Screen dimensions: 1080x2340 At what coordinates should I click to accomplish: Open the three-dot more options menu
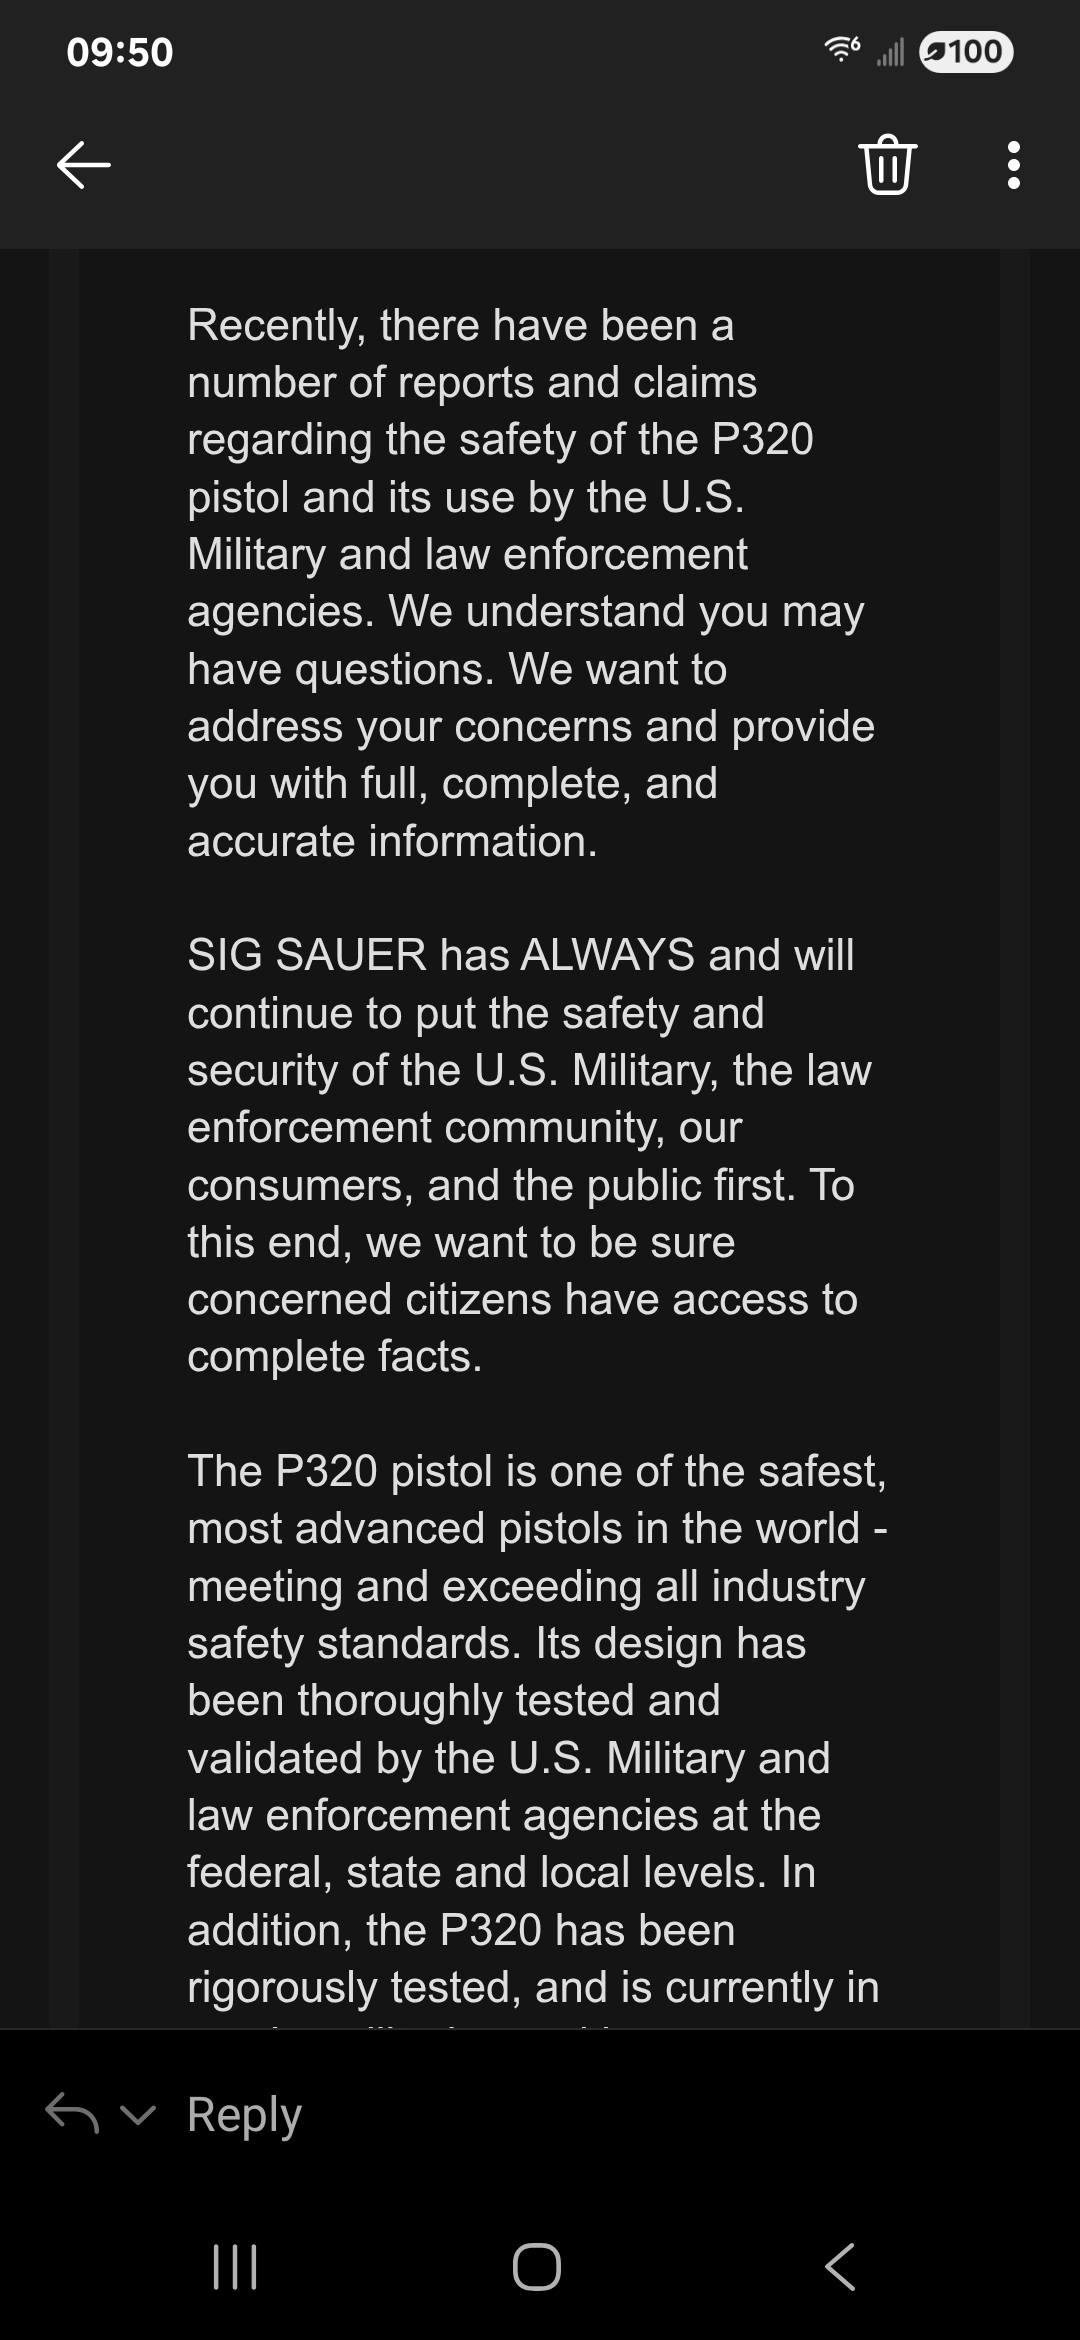coord(1013,165)
